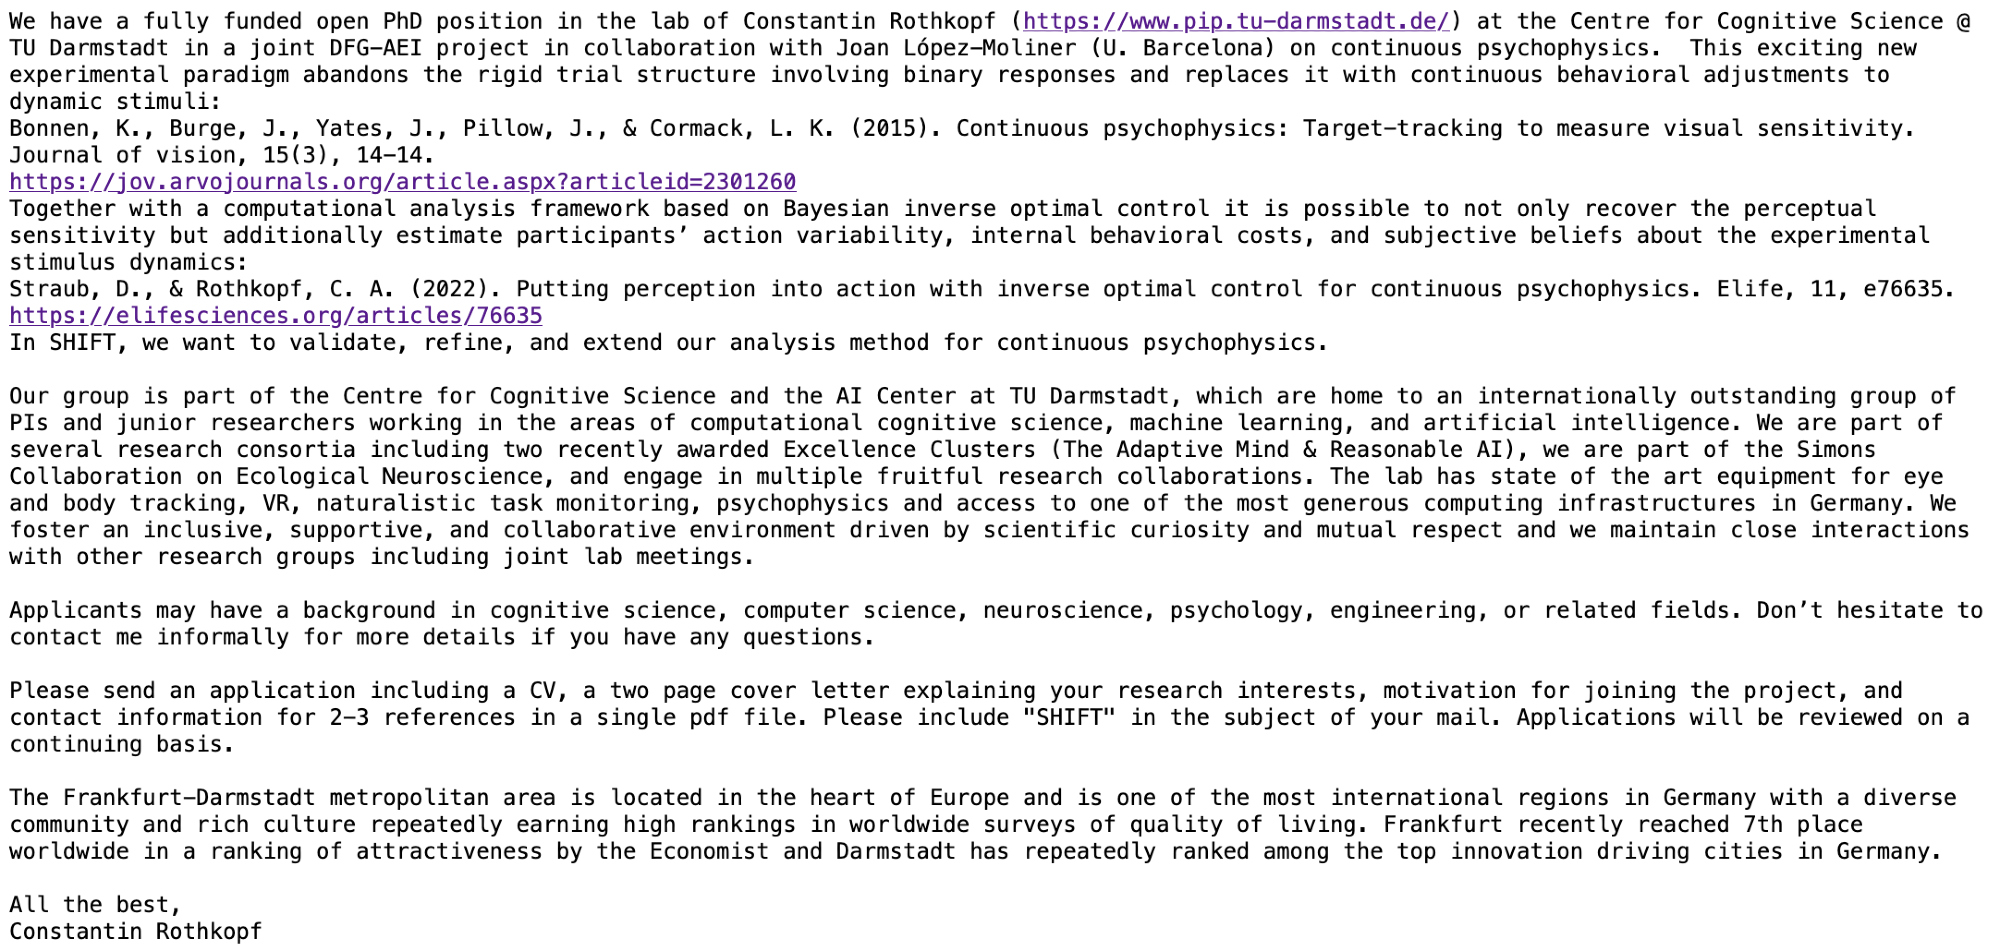
Task: Open the jov.arvojournals.org article link
Action: click(x=402, y=182)
